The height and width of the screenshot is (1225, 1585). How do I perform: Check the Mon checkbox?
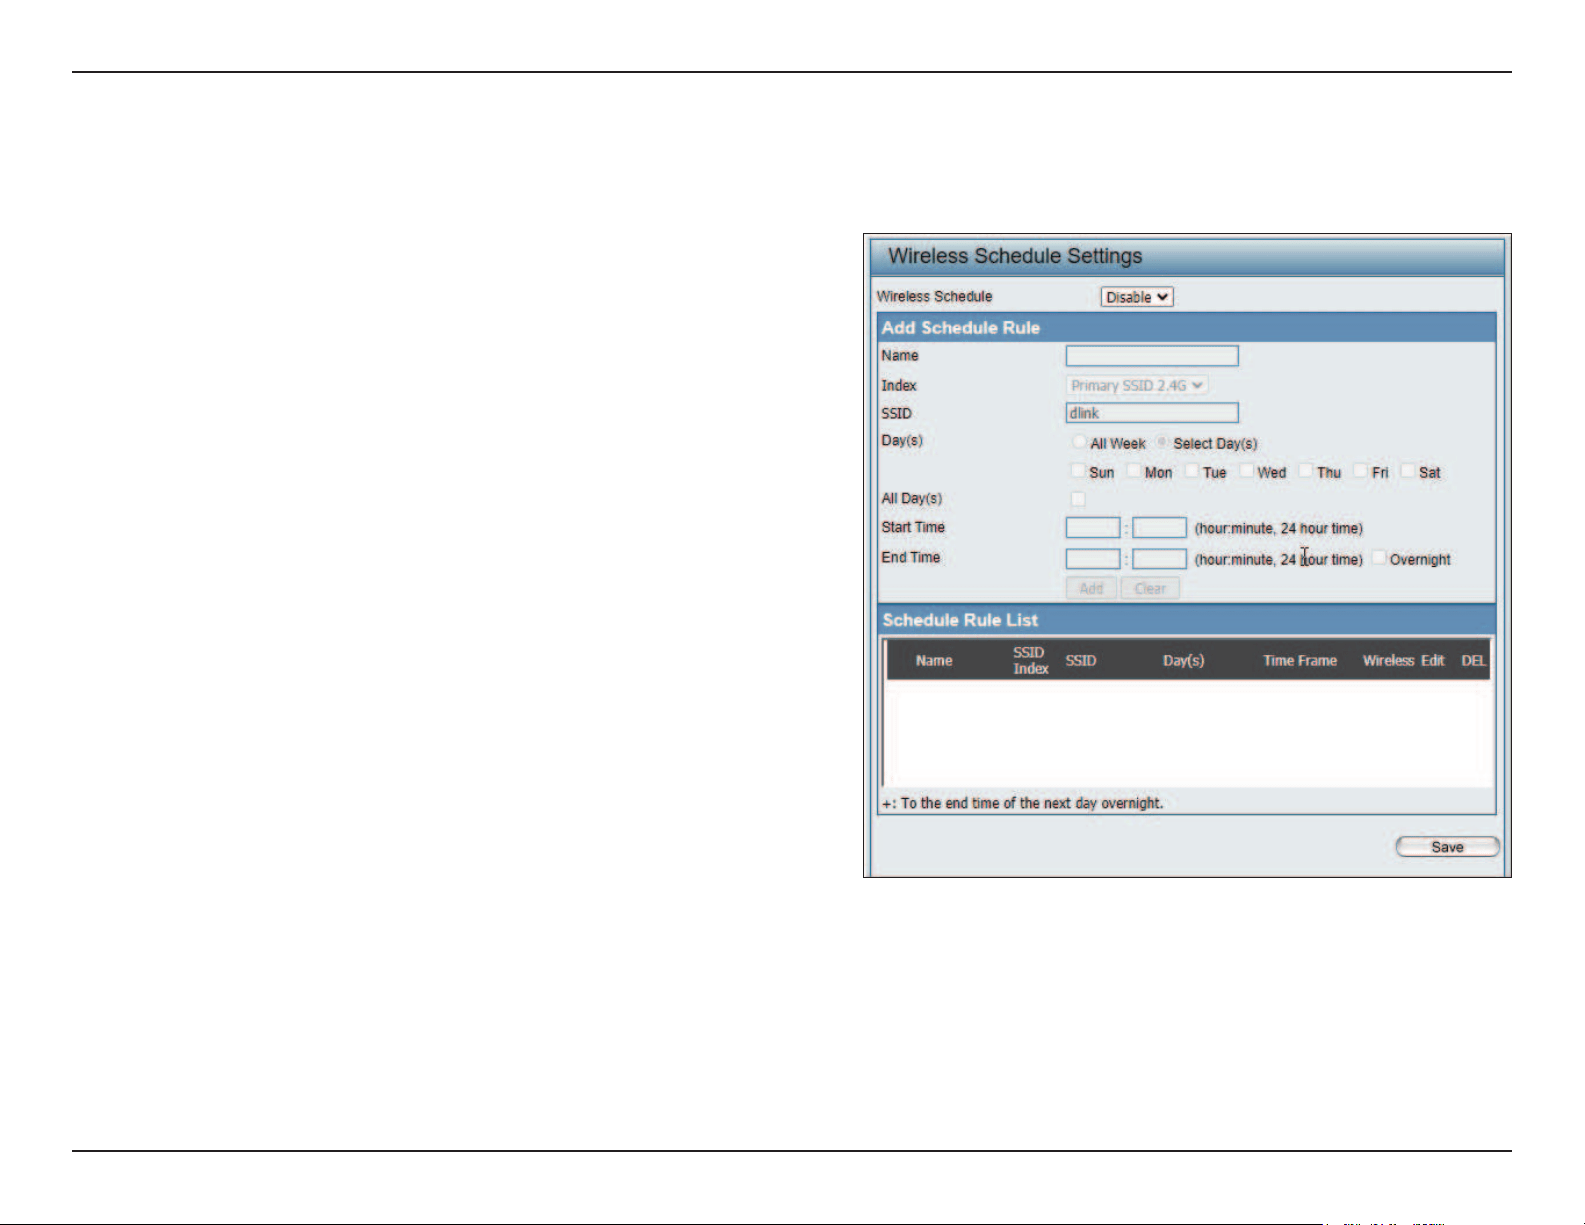[x=1133, y=471]
